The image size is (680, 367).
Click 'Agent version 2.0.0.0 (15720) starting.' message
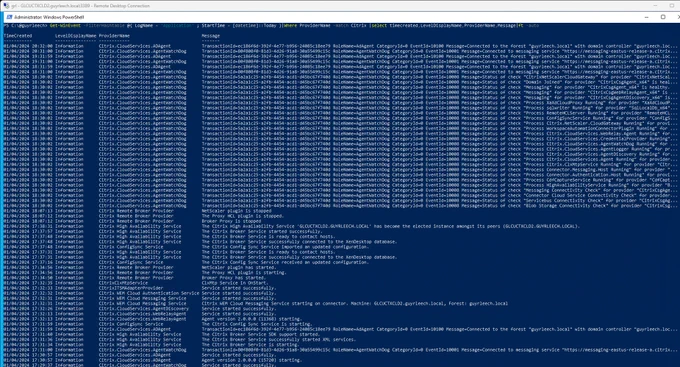click(252, 360)
